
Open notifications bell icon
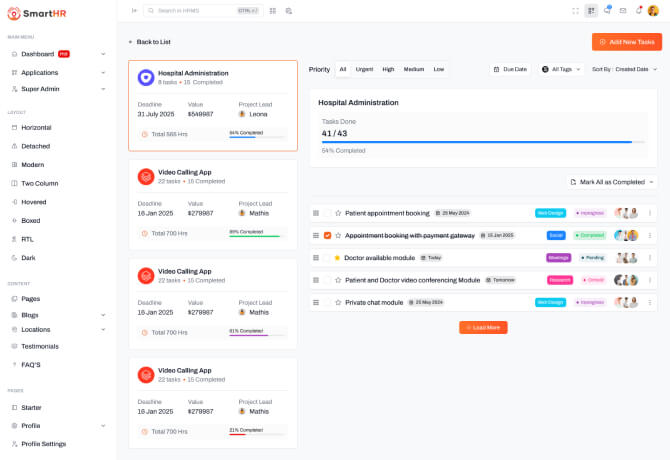pyautogui.click(x=638, y=10)
